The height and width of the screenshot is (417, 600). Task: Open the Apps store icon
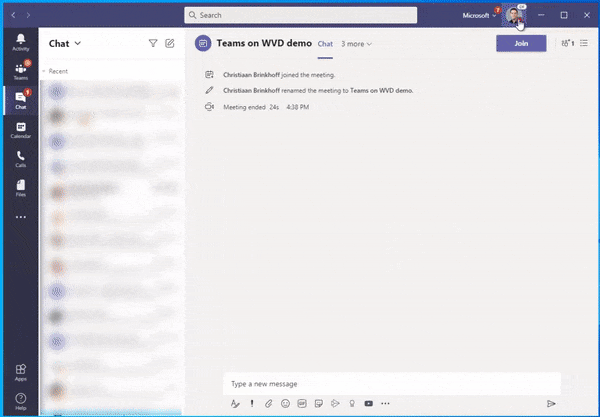click(21, 373)
